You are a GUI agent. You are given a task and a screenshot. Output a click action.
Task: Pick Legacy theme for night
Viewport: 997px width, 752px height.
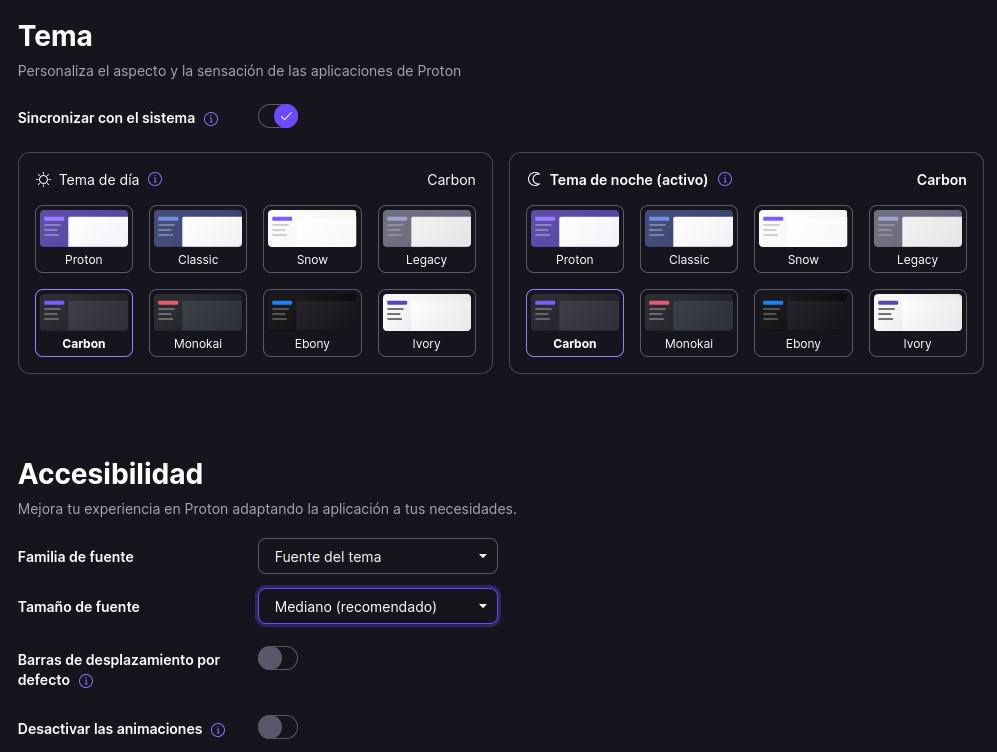918,239
